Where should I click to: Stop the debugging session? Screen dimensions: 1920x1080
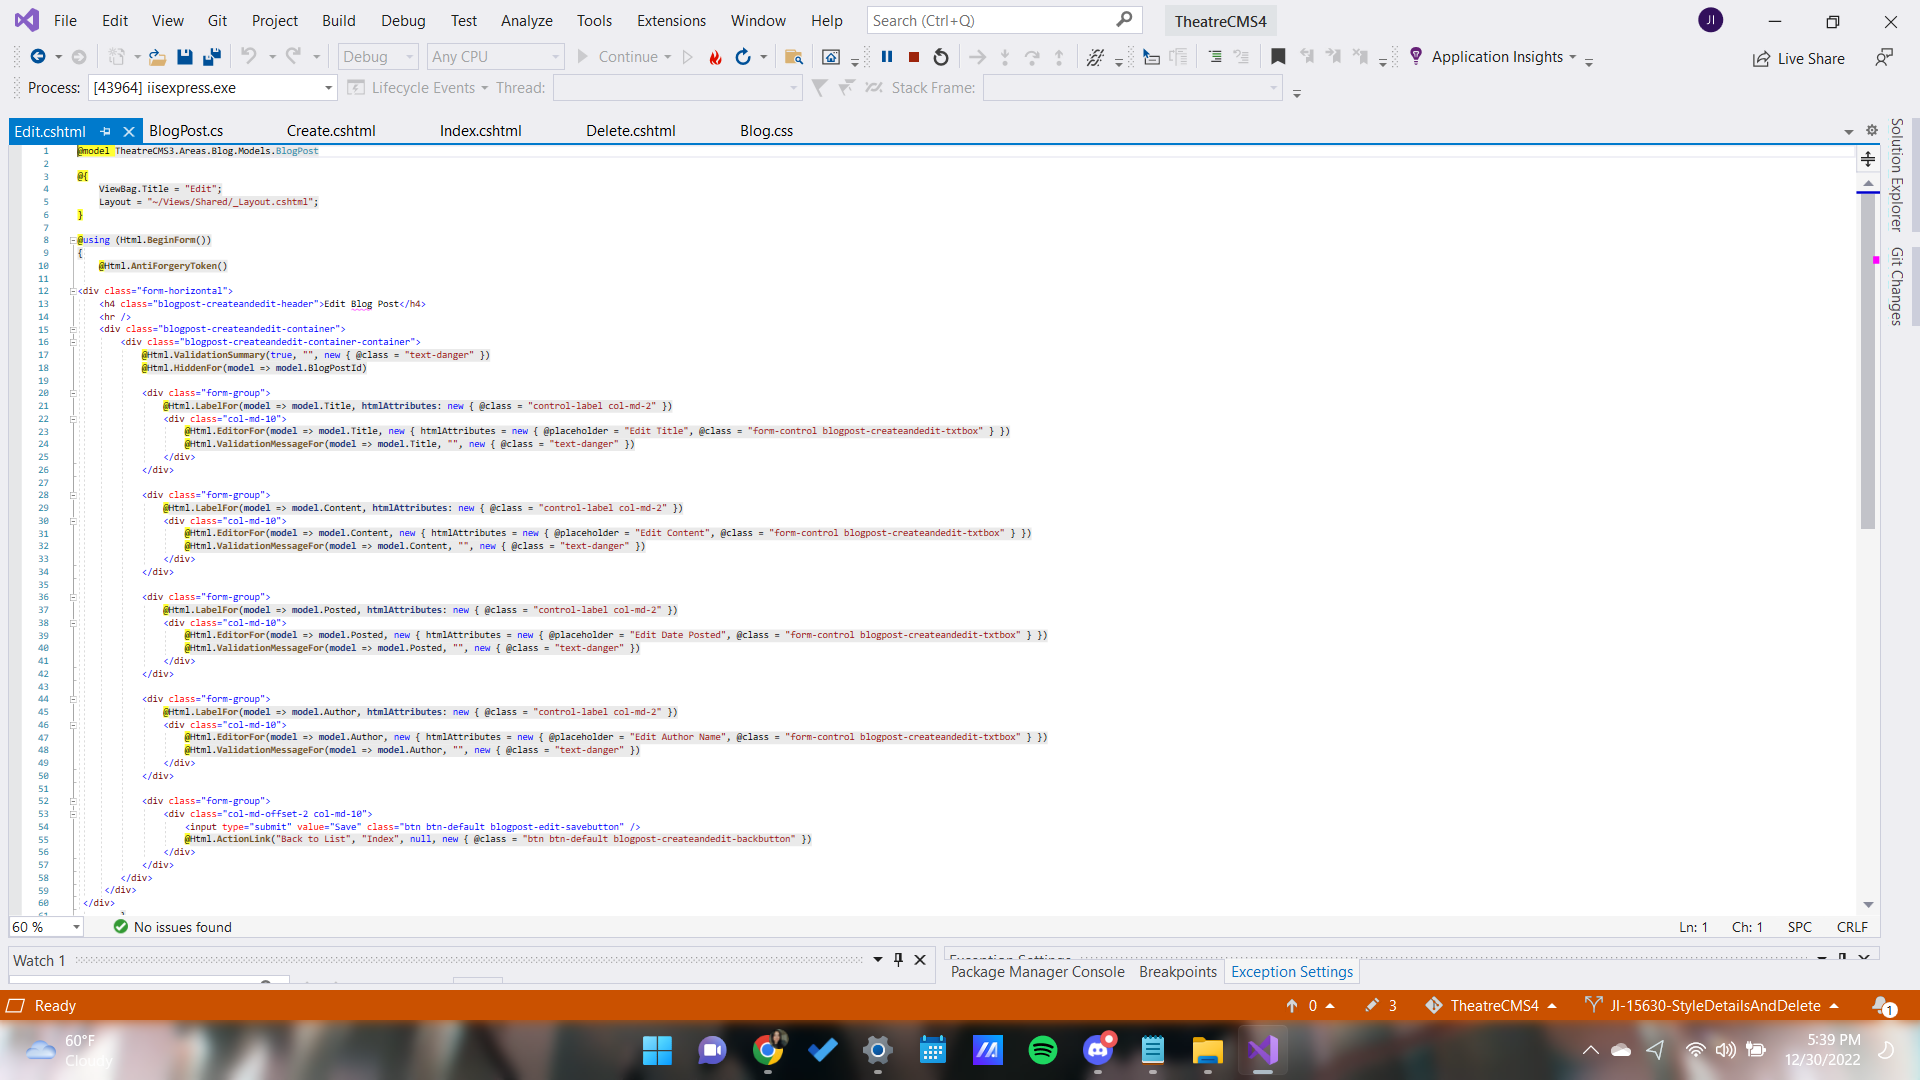pos(913,57)
